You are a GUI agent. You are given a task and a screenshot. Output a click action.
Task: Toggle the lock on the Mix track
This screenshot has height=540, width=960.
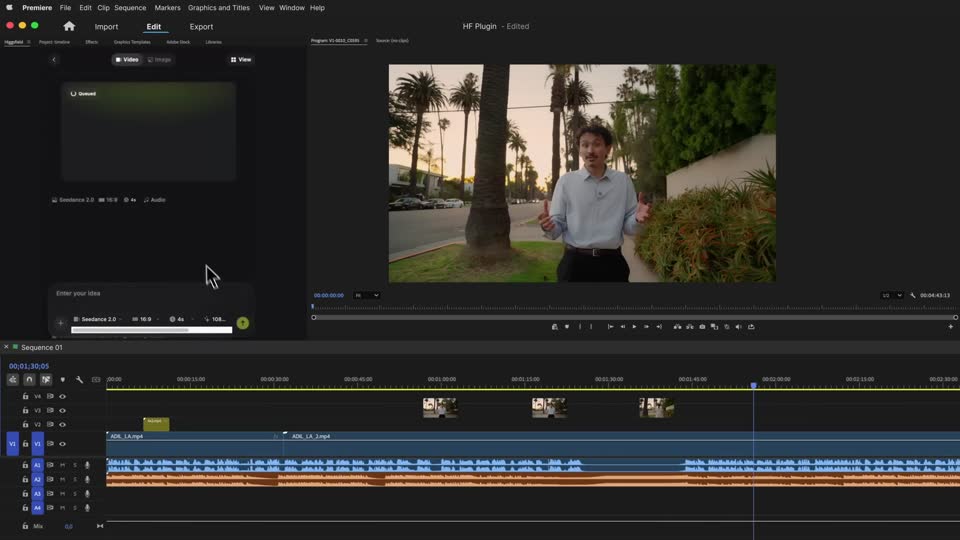pos(25,526)
